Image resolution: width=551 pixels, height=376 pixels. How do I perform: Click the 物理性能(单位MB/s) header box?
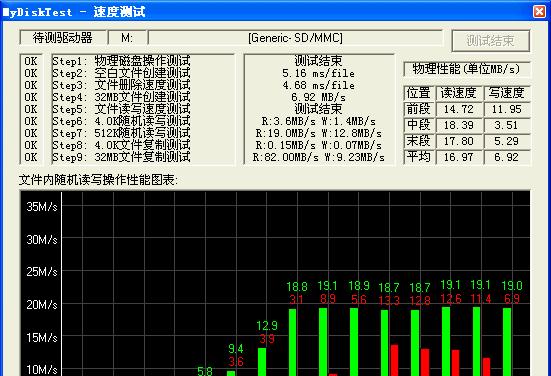(x=466, y=69)
